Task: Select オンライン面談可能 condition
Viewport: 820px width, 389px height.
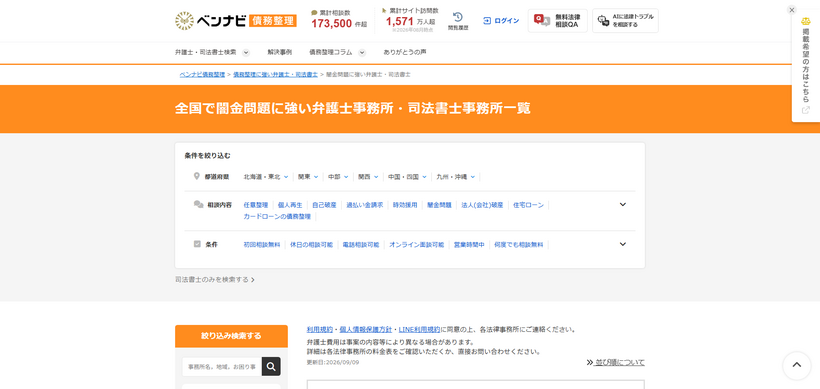Action: 417,245
